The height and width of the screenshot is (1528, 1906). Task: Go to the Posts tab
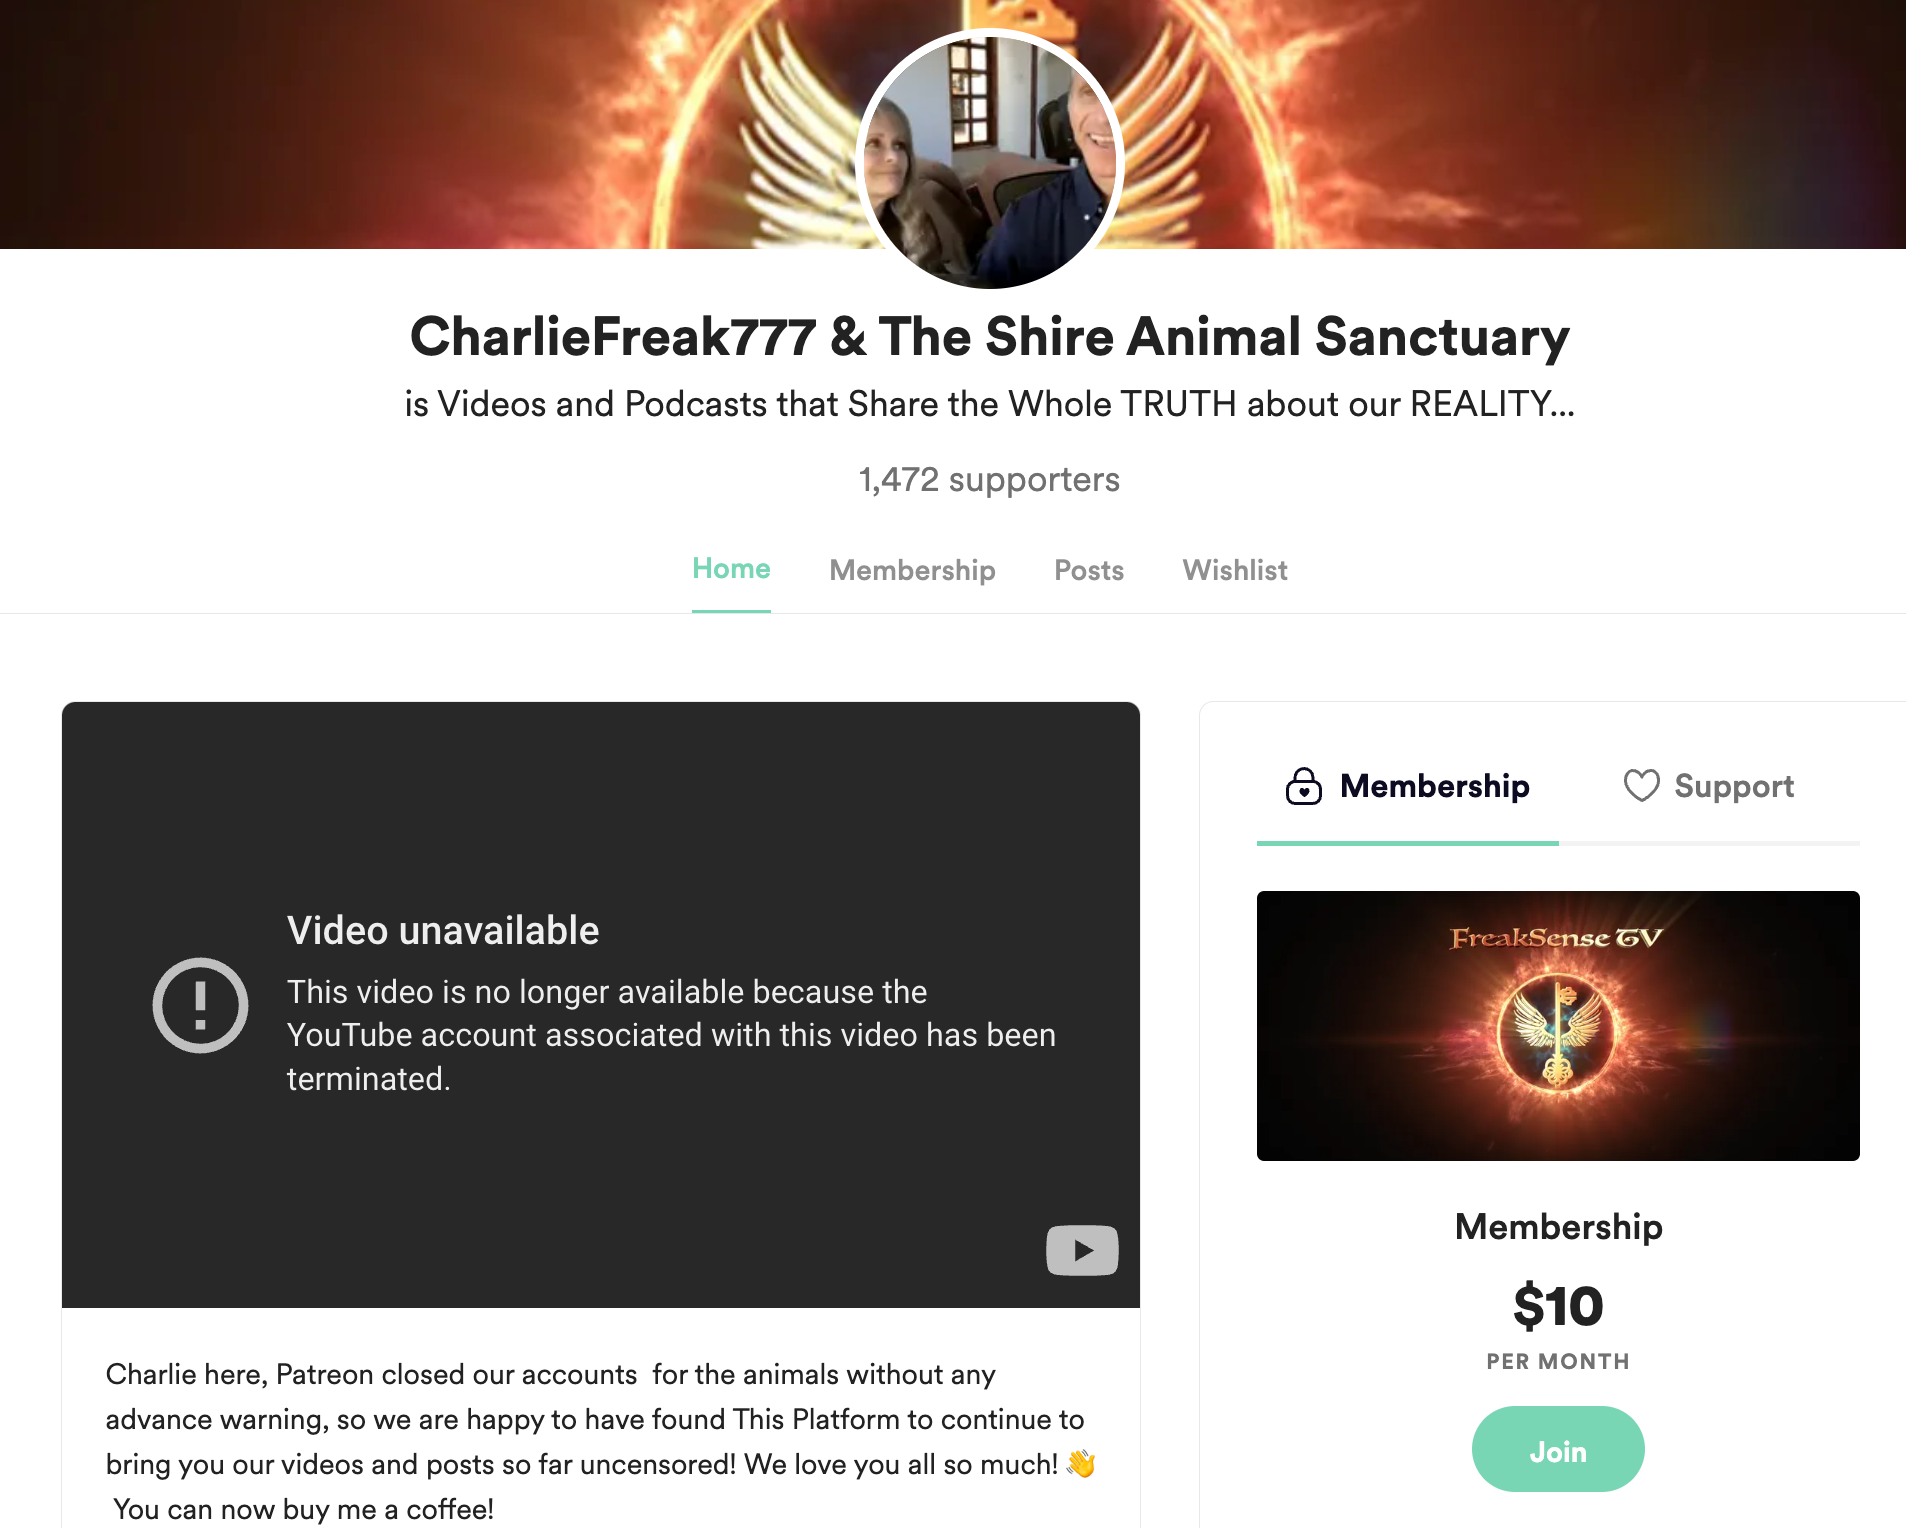[1089, 570]
